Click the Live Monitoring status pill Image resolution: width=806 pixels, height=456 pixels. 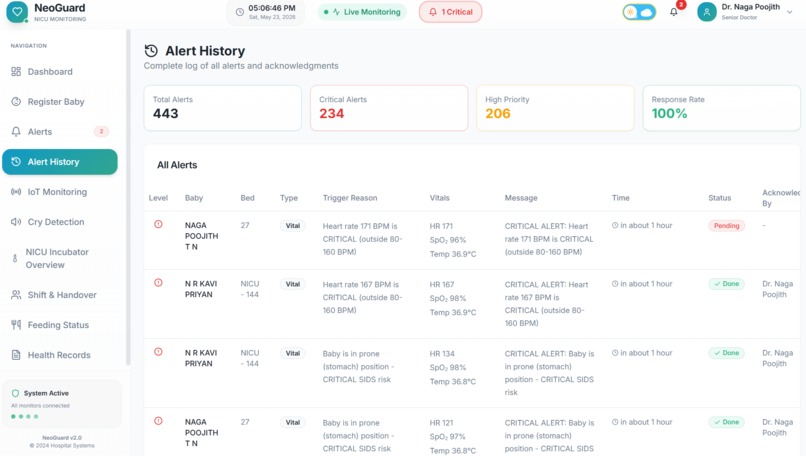tap(362, 12)
